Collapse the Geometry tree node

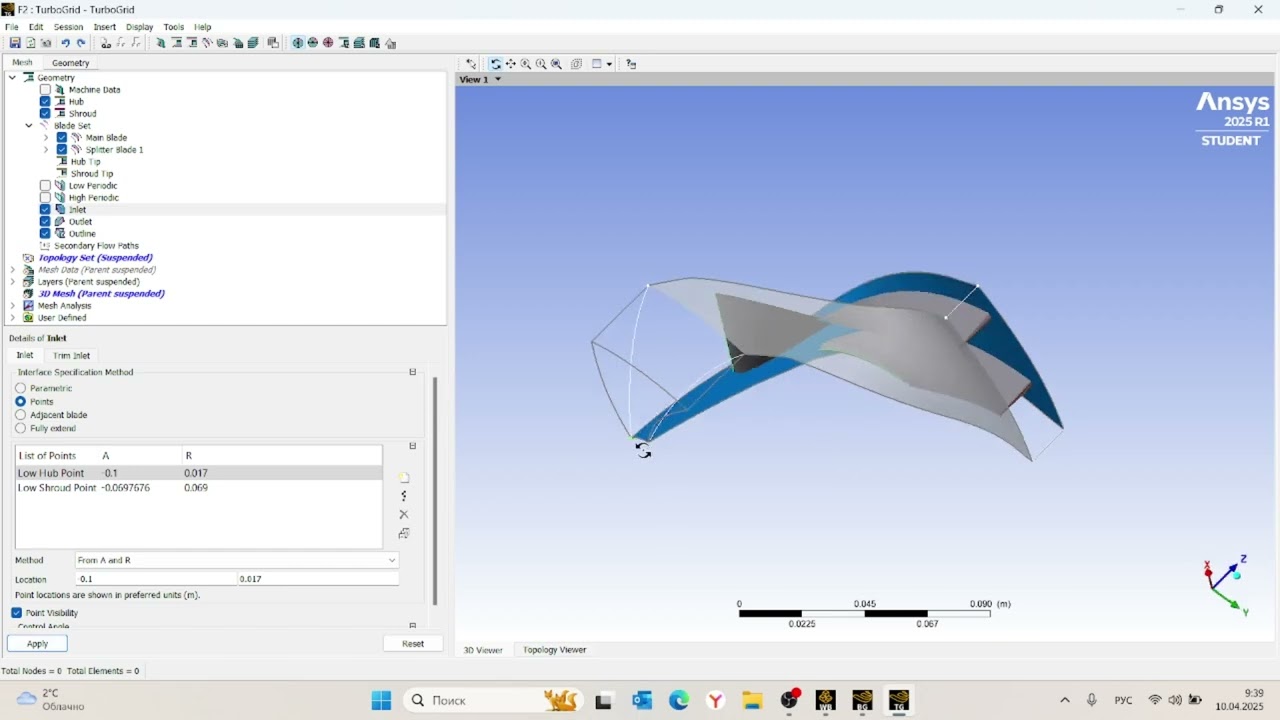[x=12, y=78]
